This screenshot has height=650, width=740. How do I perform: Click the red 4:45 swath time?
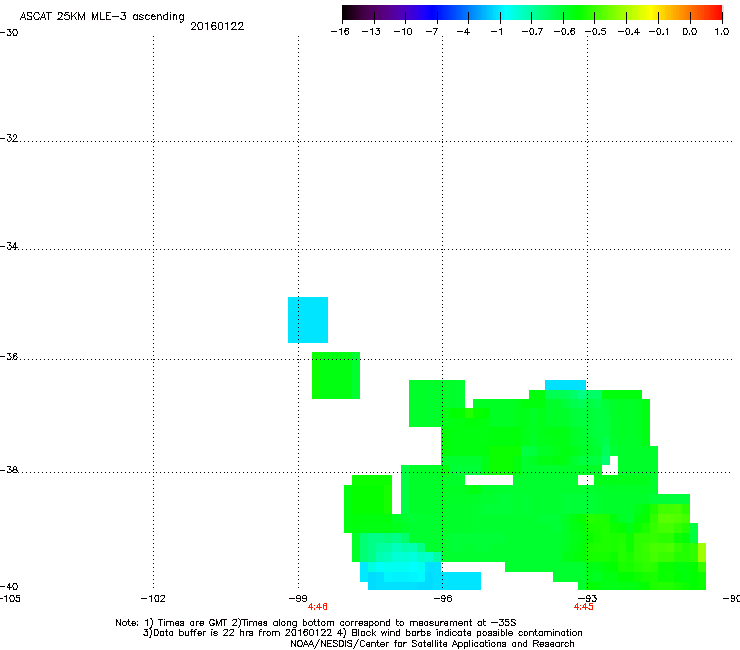click(584, 607)
